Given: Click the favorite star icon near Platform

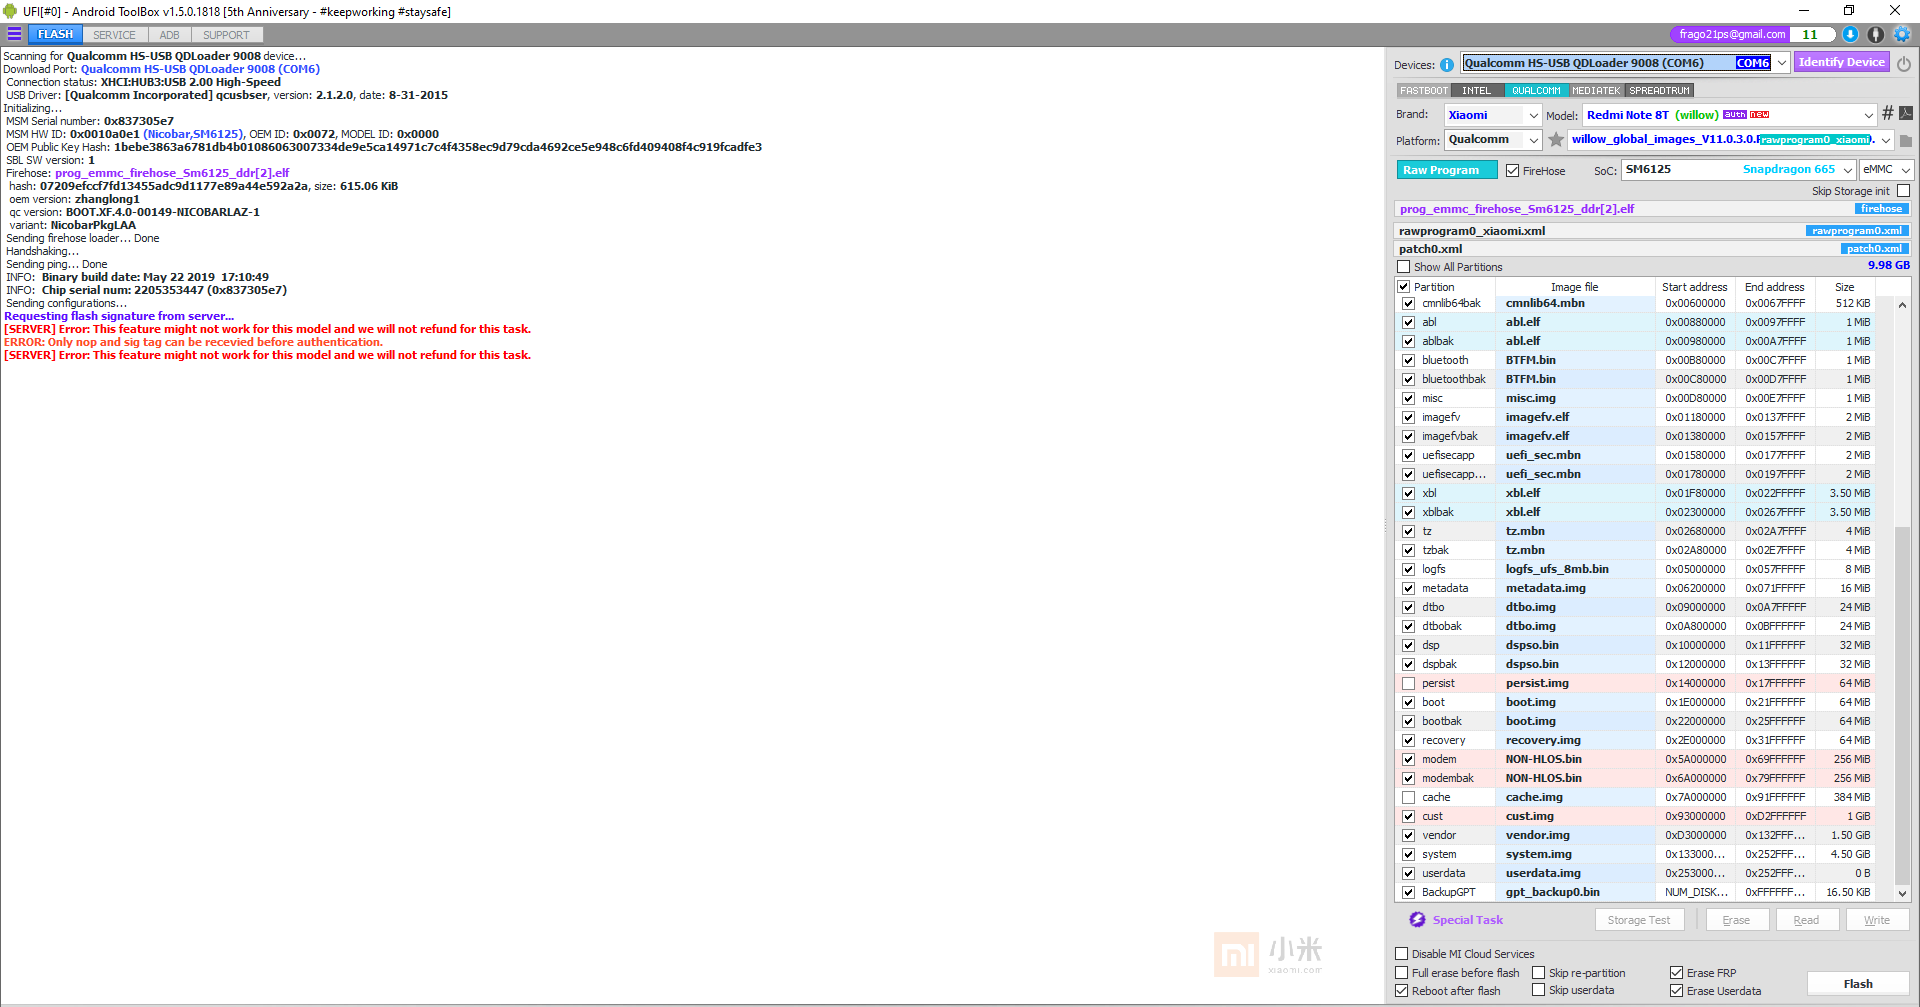Looking at the screenshot, I should point(1556,140).
